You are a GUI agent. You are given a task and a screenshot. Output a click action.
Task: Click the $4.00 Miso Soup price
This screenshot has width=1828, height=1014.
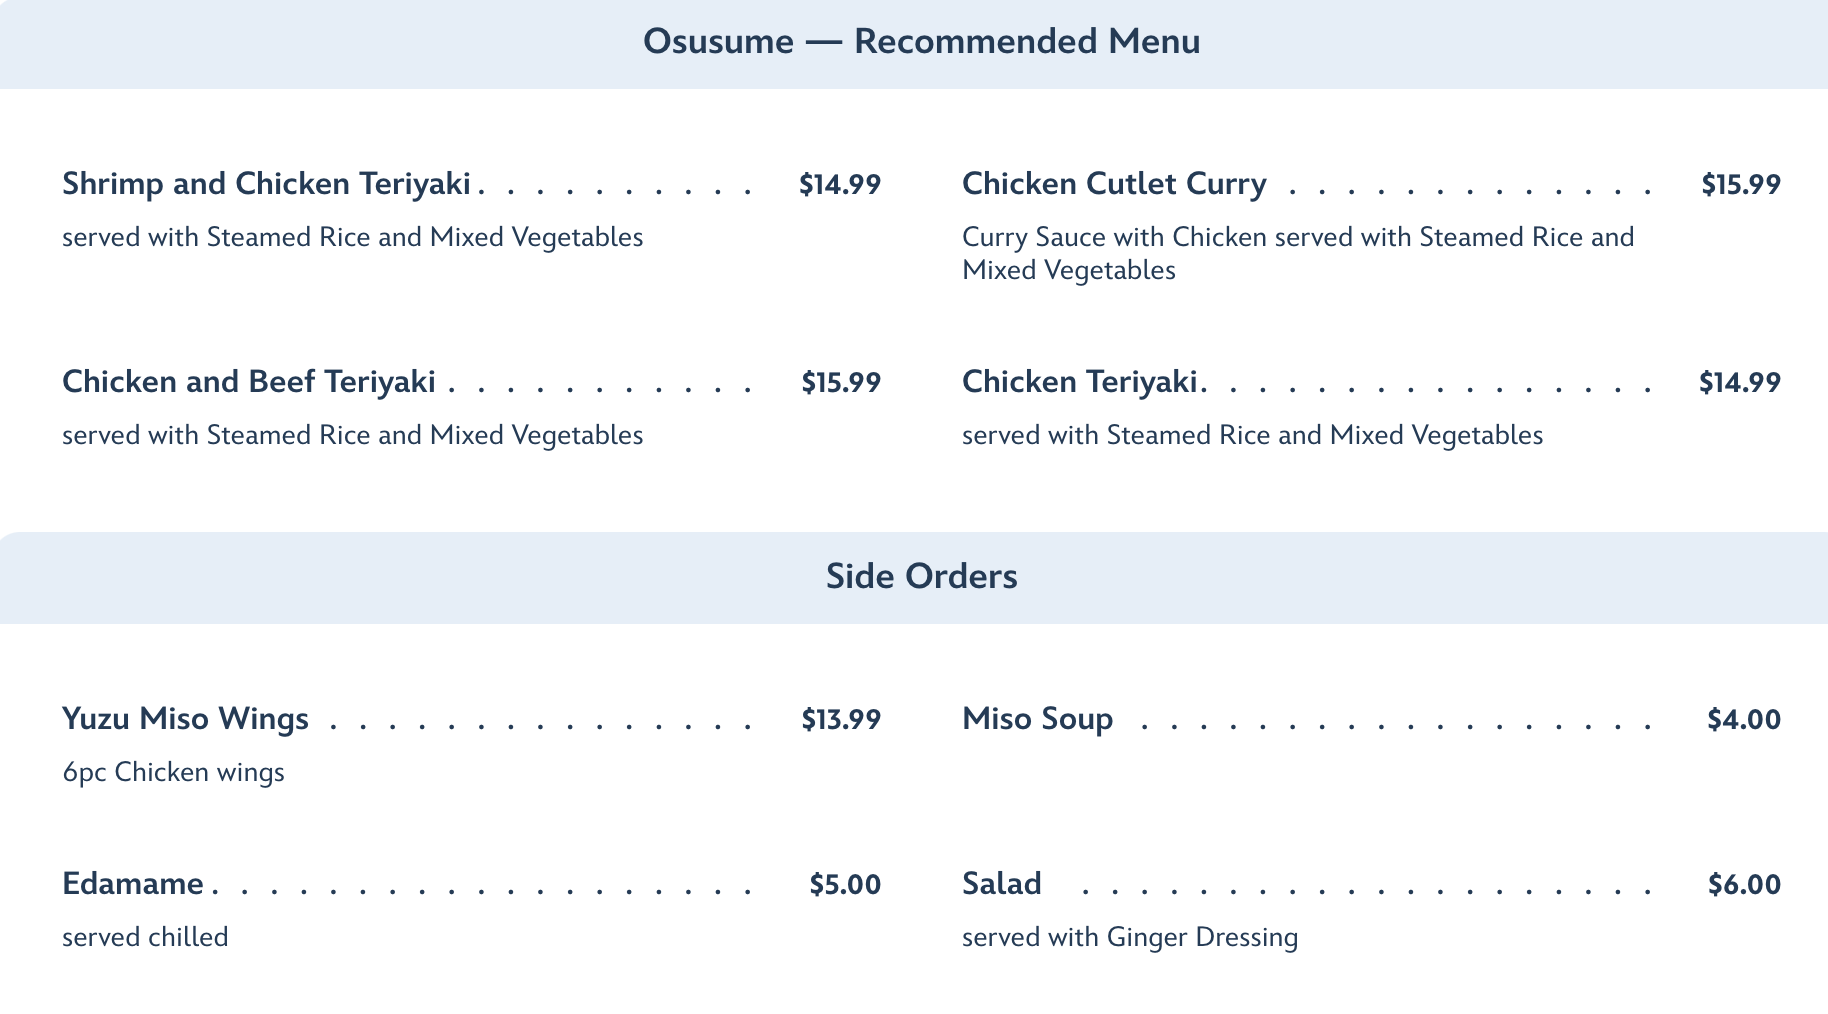click(x=1743, y=720)
